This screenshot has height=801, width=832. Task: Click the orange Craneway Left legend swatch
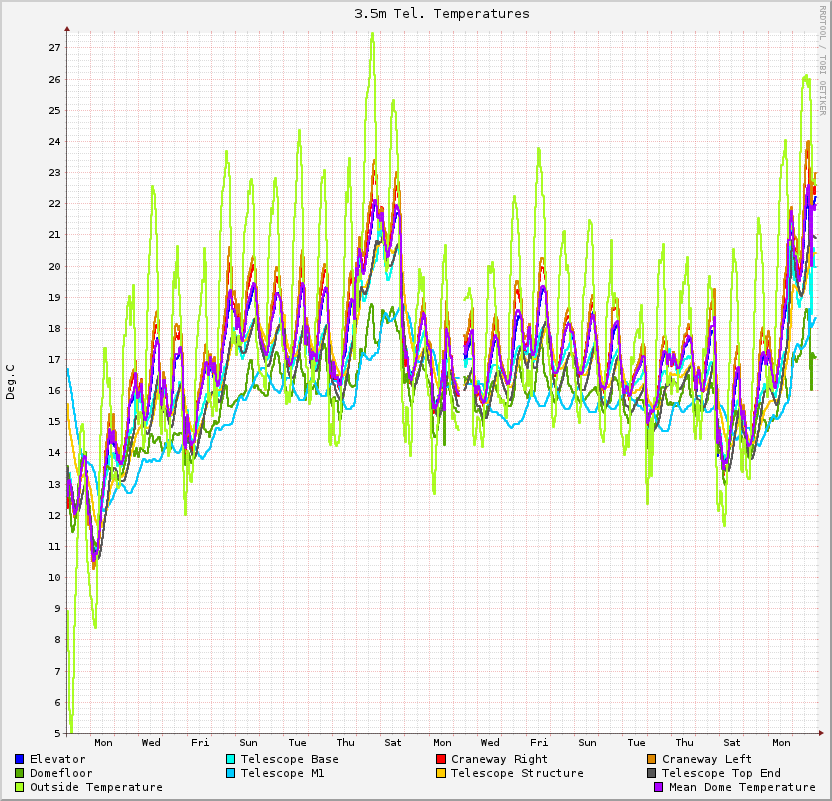(x=652, y=759)
